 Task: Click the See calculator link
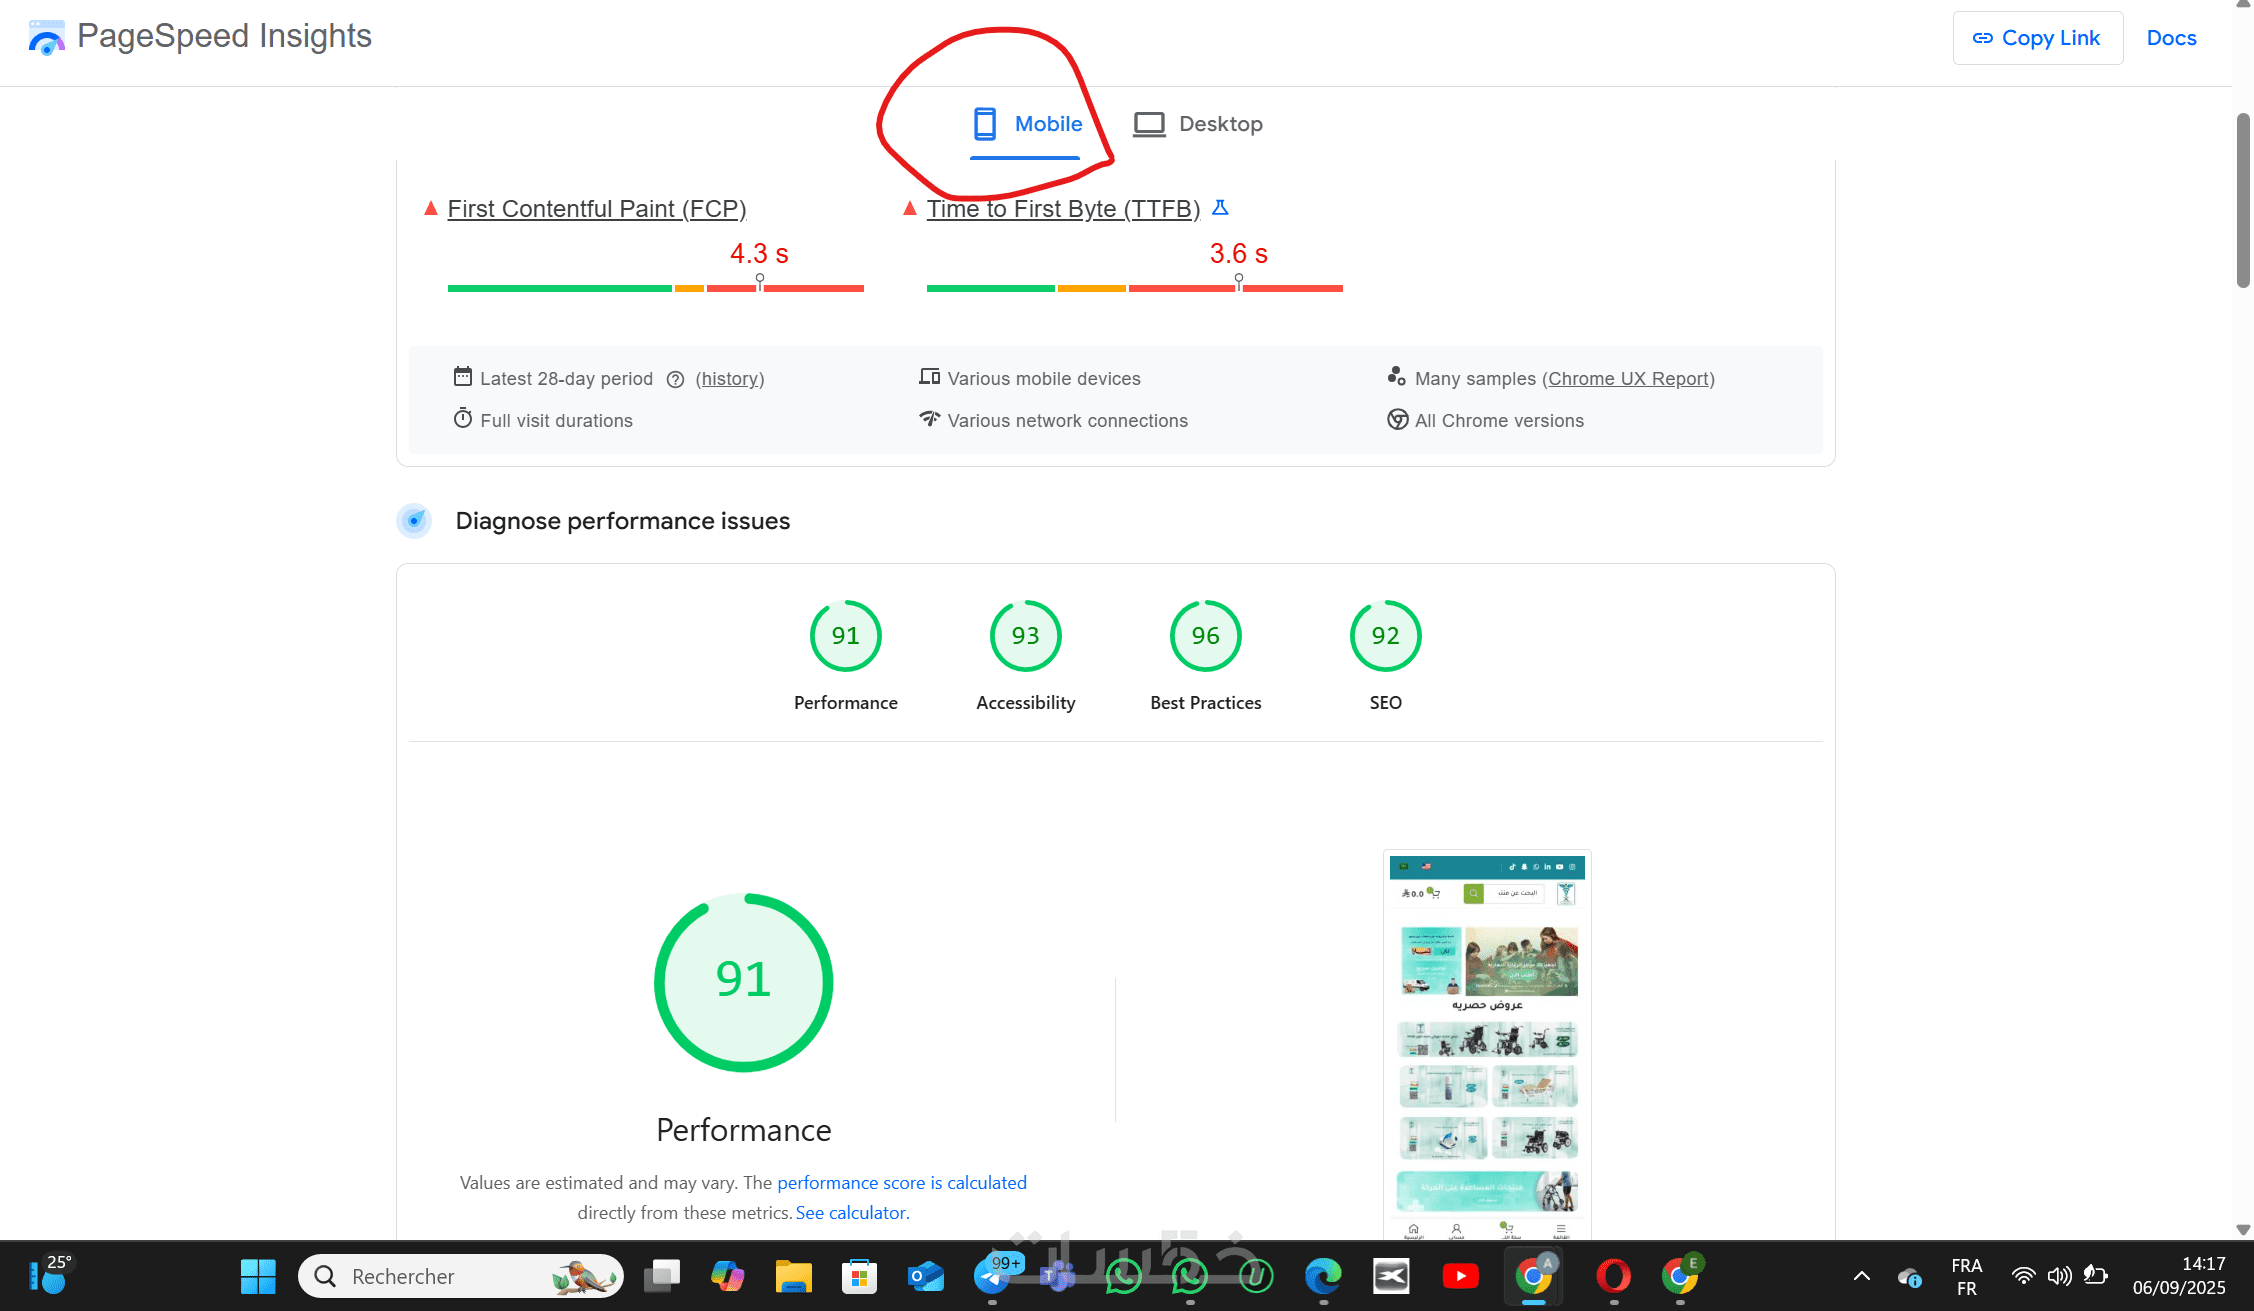pos(850,1213)
